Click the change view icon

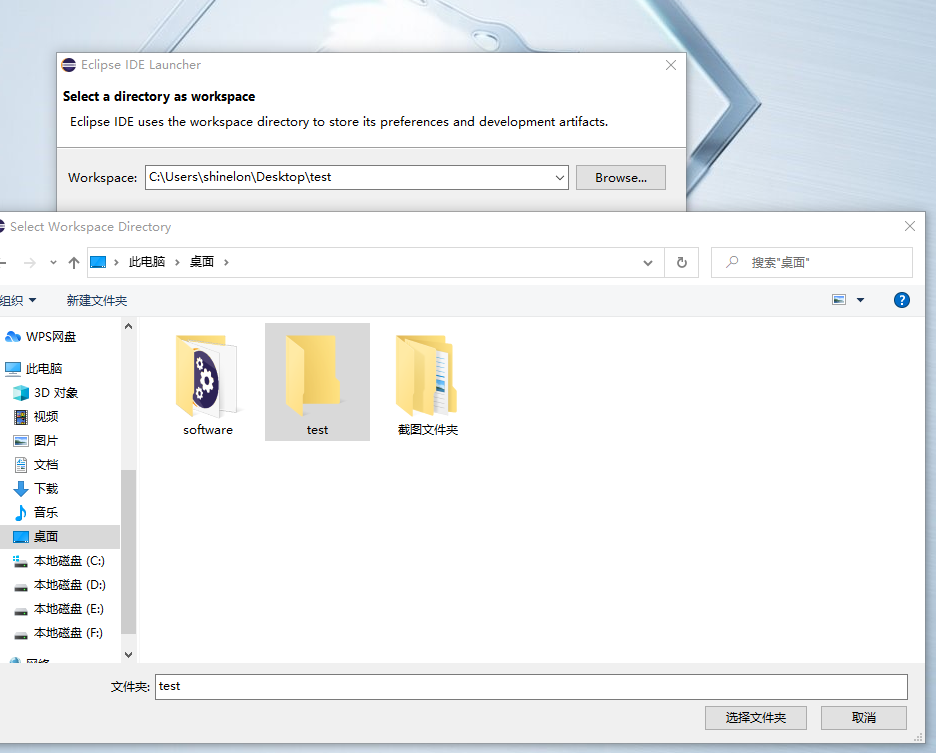pos(839,300)
